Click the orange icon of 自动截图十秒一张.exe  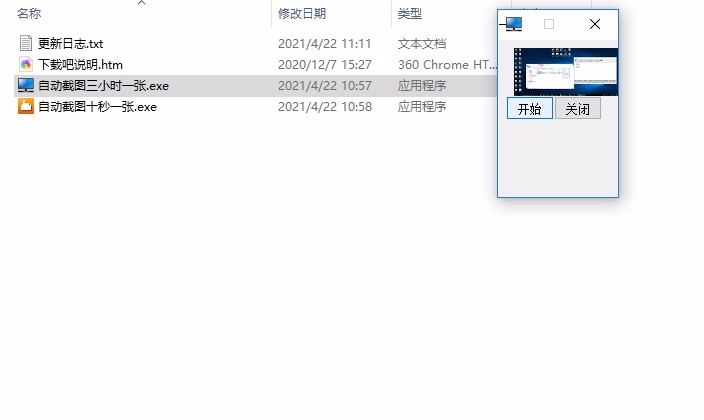click(26, 106)
